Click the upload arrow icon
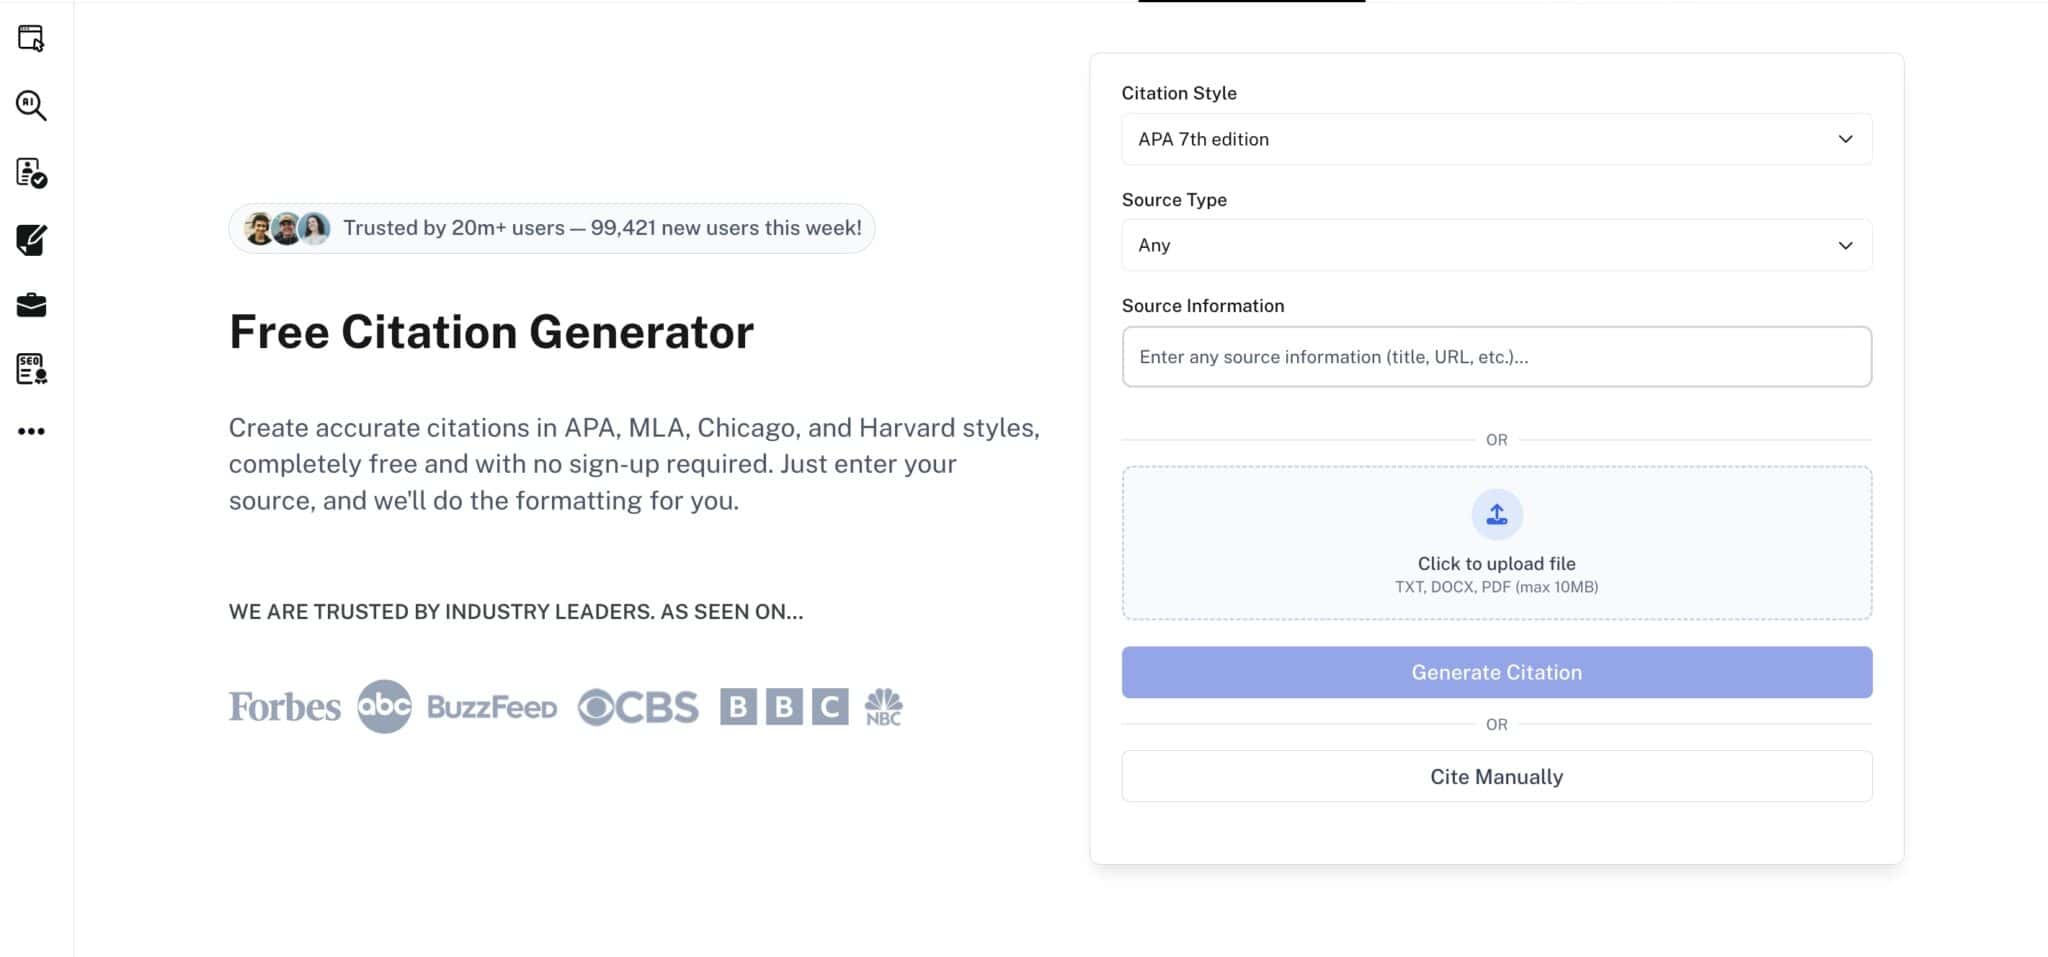Viewport: 2048px width, 957px height. pos(1496,514)
